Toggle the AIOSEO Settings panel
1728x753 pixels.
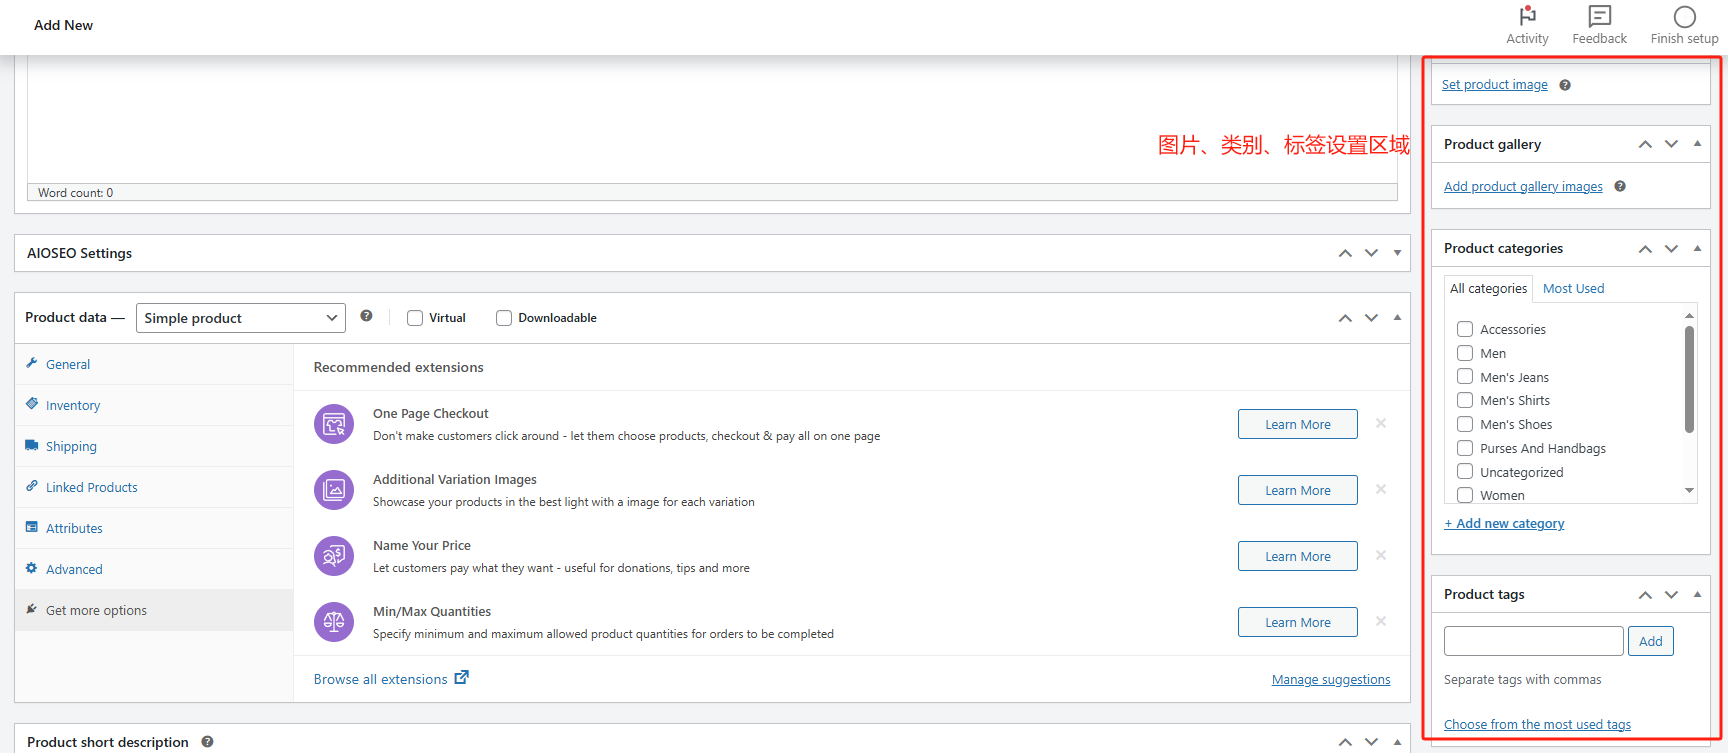coord(1397,253)
